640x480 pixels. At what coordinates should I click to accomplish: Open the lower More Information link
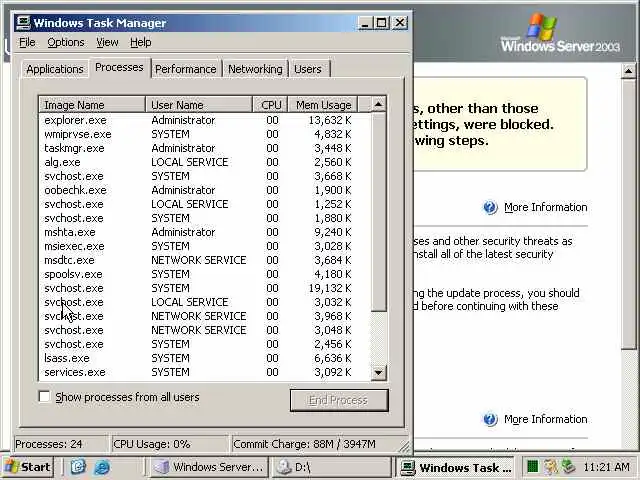pos(545,419)
